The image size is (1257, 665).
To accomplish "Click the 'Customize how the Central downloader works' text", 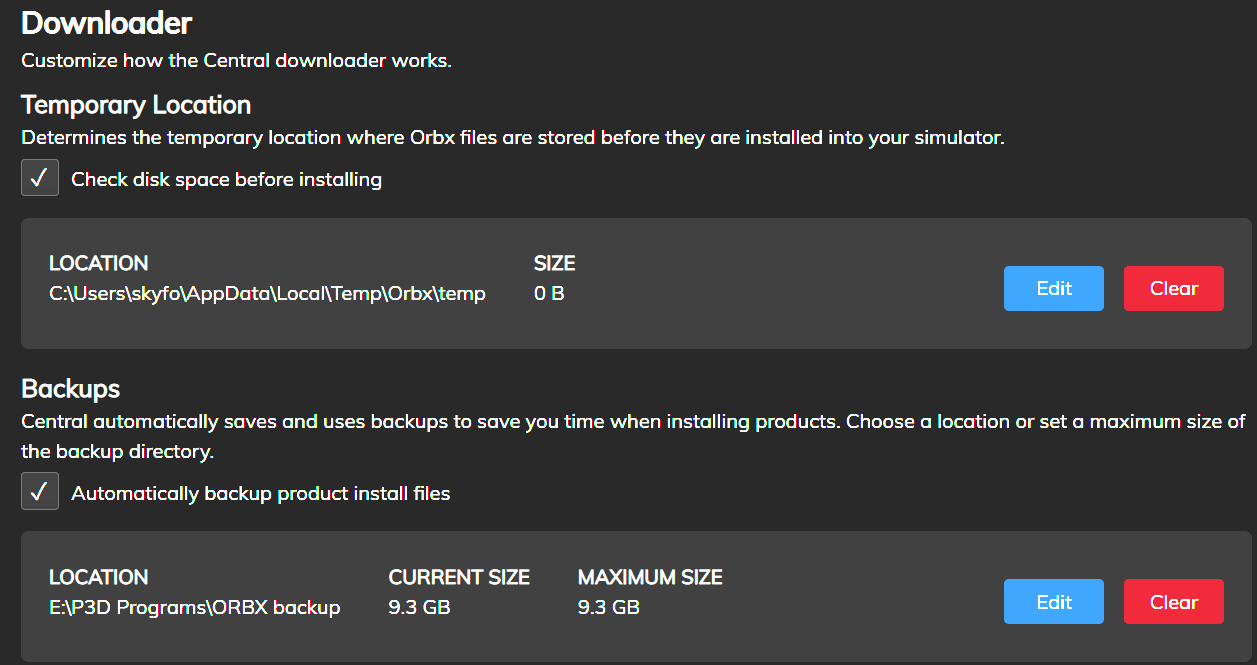I will (x=237, y=61).
